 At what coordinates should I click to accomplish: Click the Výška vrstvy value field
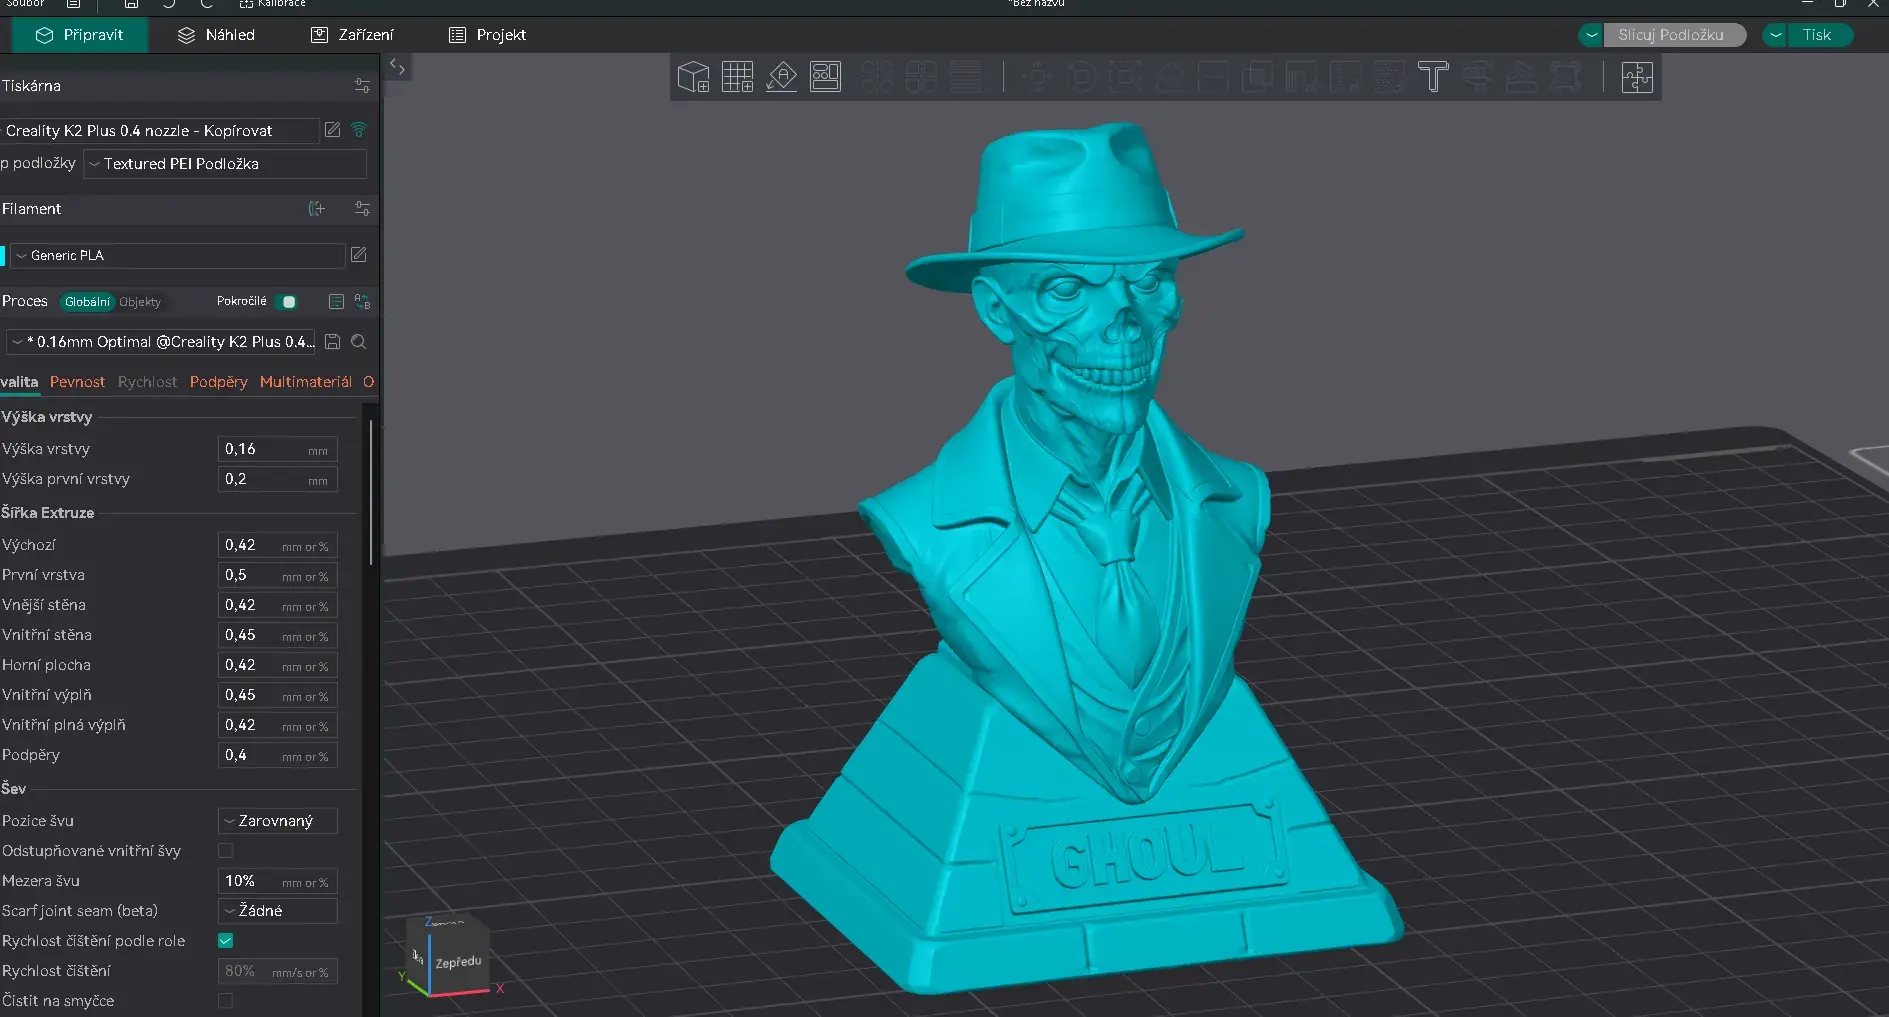(x=278, y=449)
